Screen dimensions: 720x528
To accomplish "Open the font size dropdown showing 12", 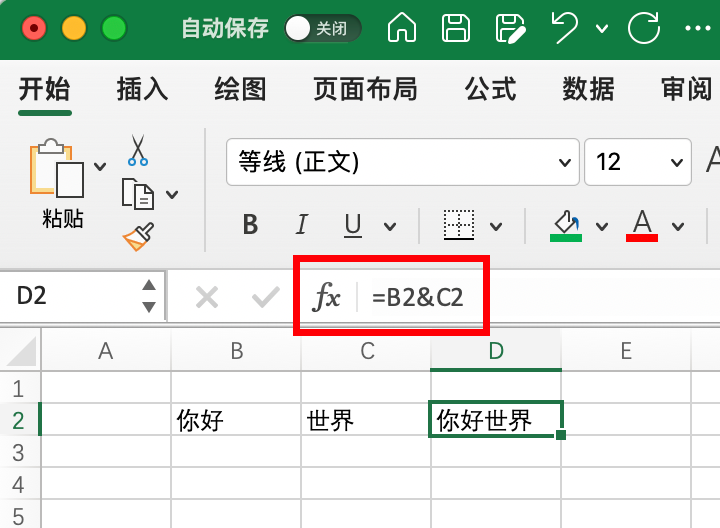I will click(x=638, y=162).
